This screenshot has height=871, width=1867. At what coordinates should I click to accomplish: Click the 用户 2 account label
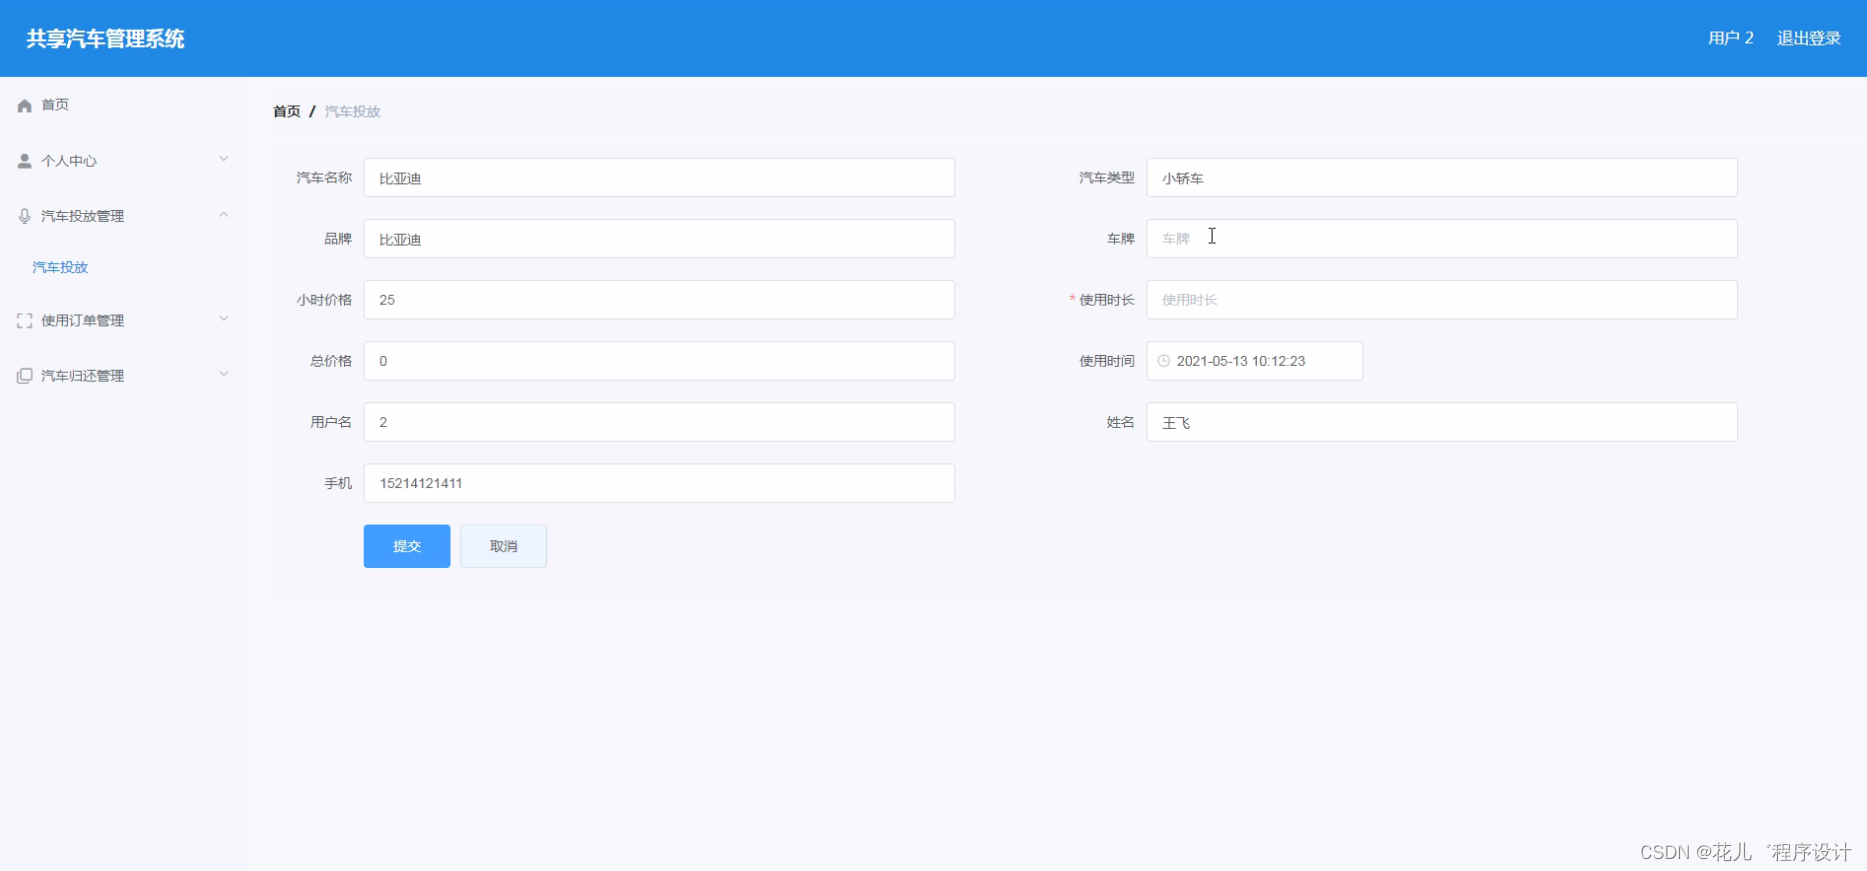click(x=1731, y=38)
